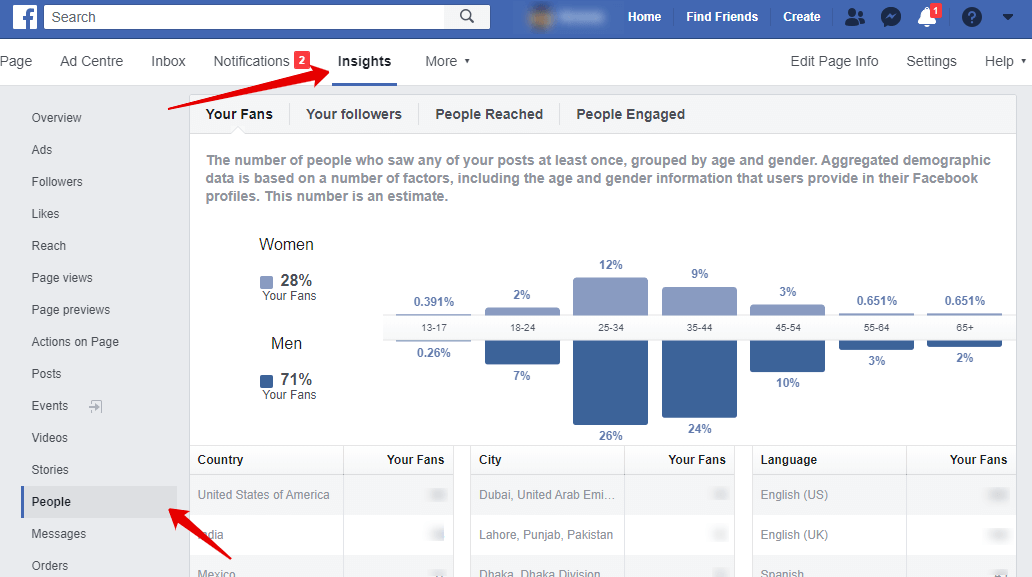Open page Settings
The image size is (1032, 577).
point(931,61)
